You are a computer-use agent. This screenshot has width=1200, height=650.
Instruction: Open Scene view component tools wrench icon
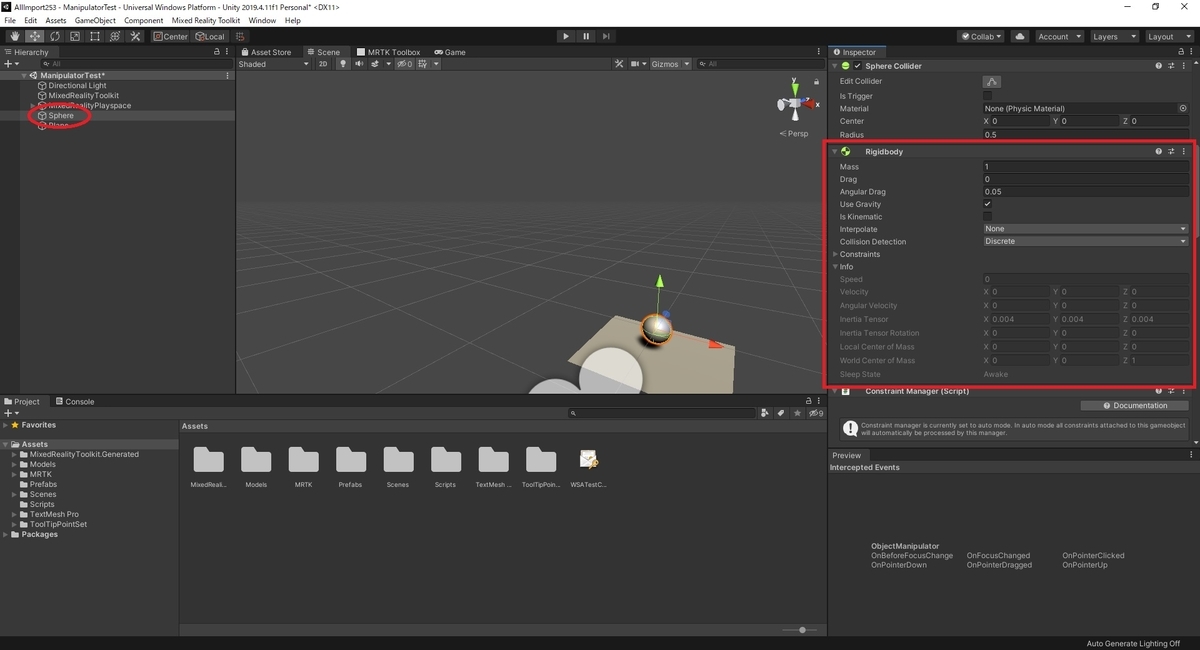tap(619, 64)
